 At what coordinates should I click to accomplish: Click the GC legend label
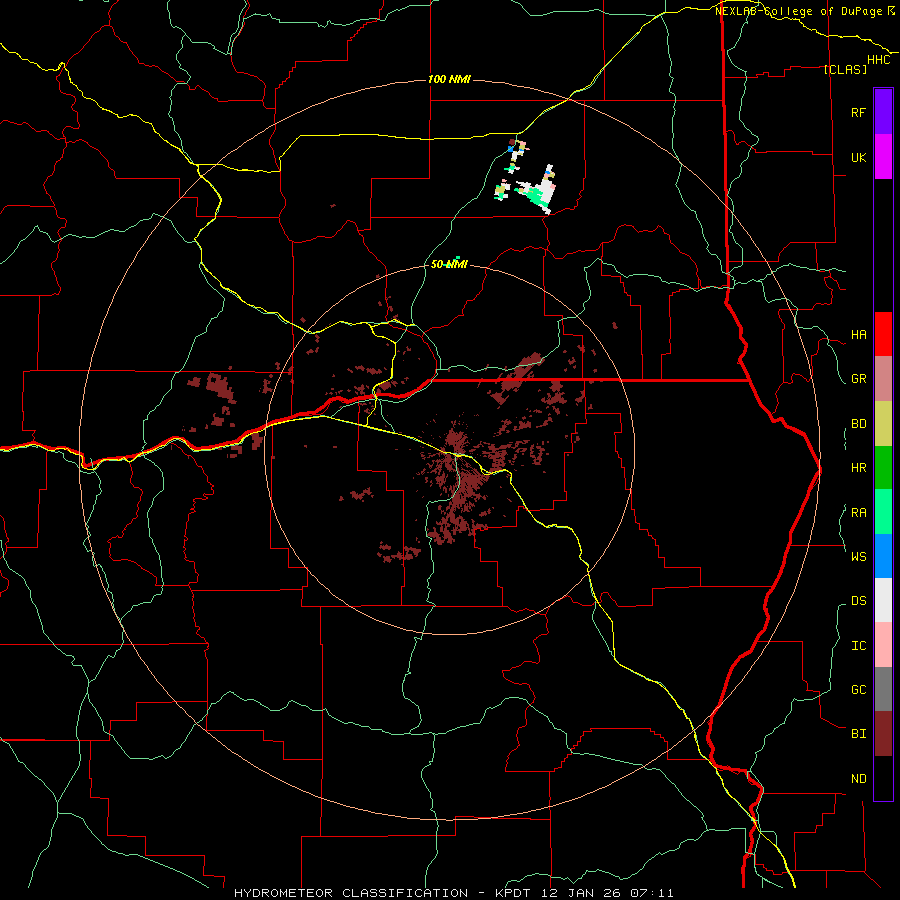tap(858, 690)
